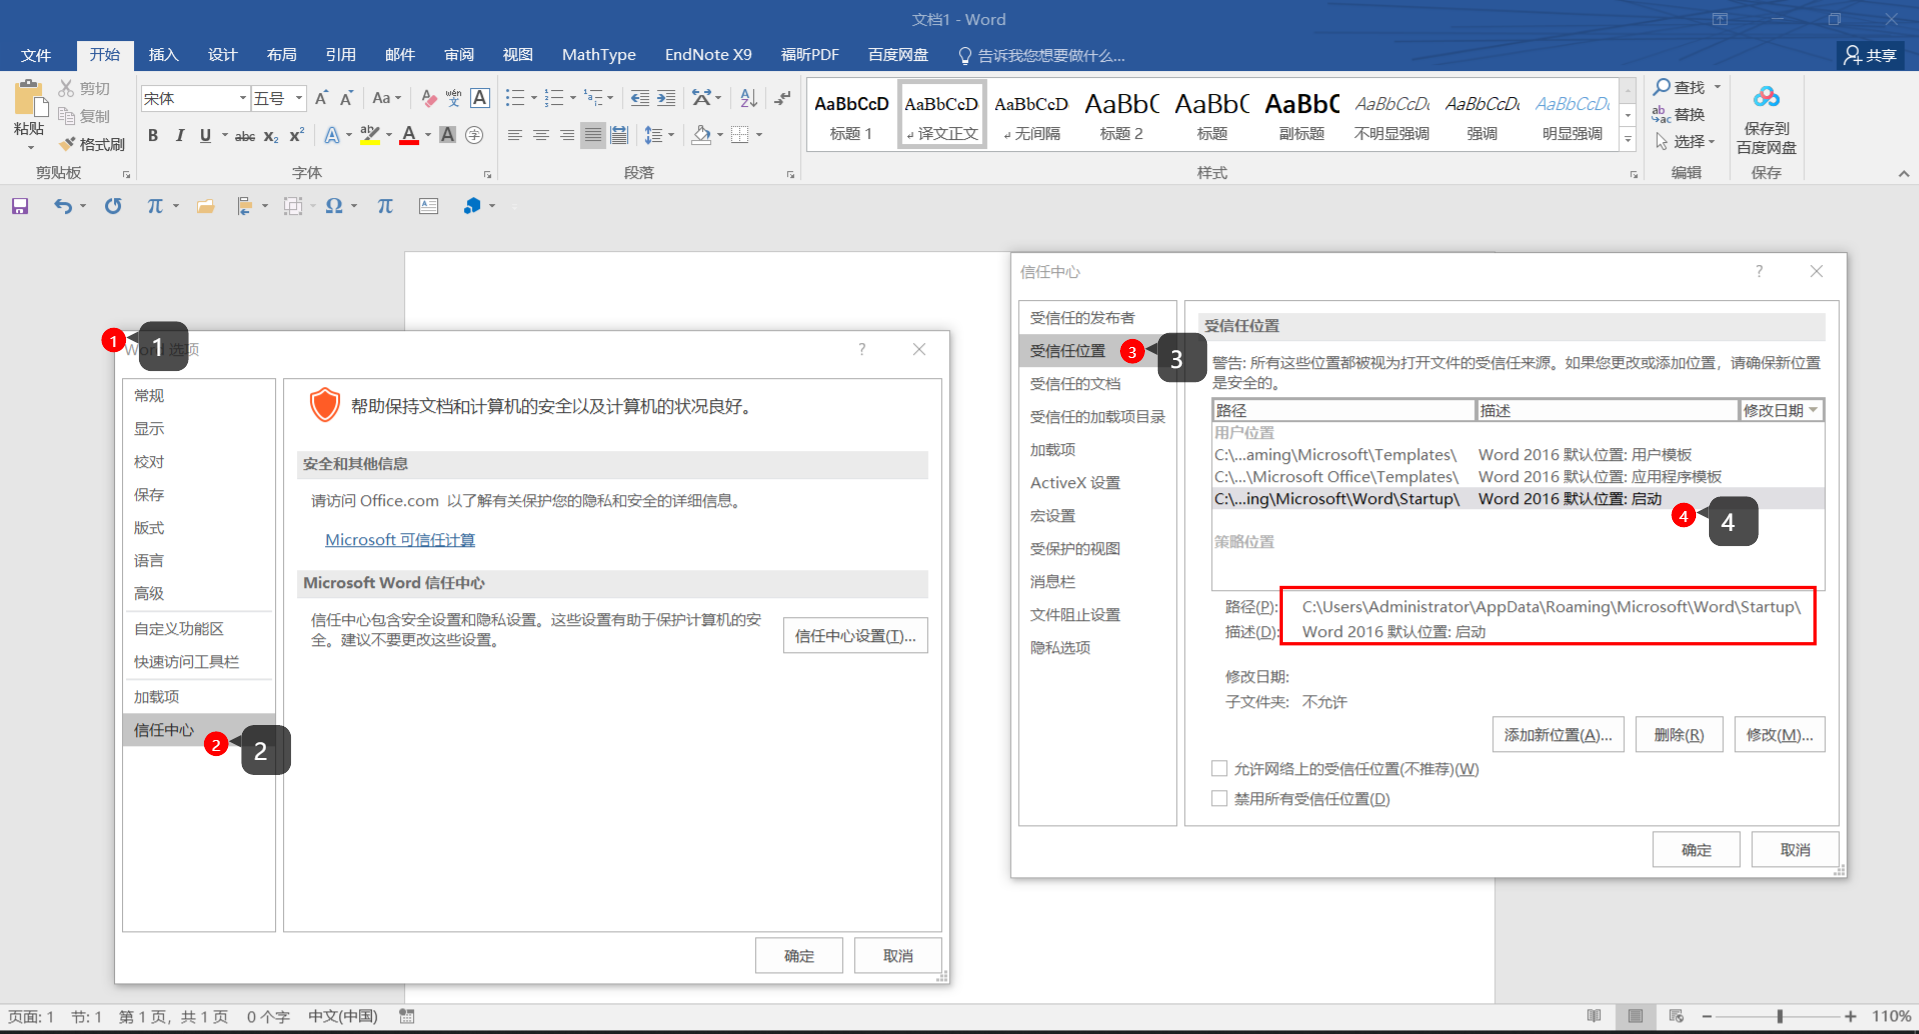Apply superscript x² formatting
Viewport: 1919px width, 1034px height.
(297, 136)
